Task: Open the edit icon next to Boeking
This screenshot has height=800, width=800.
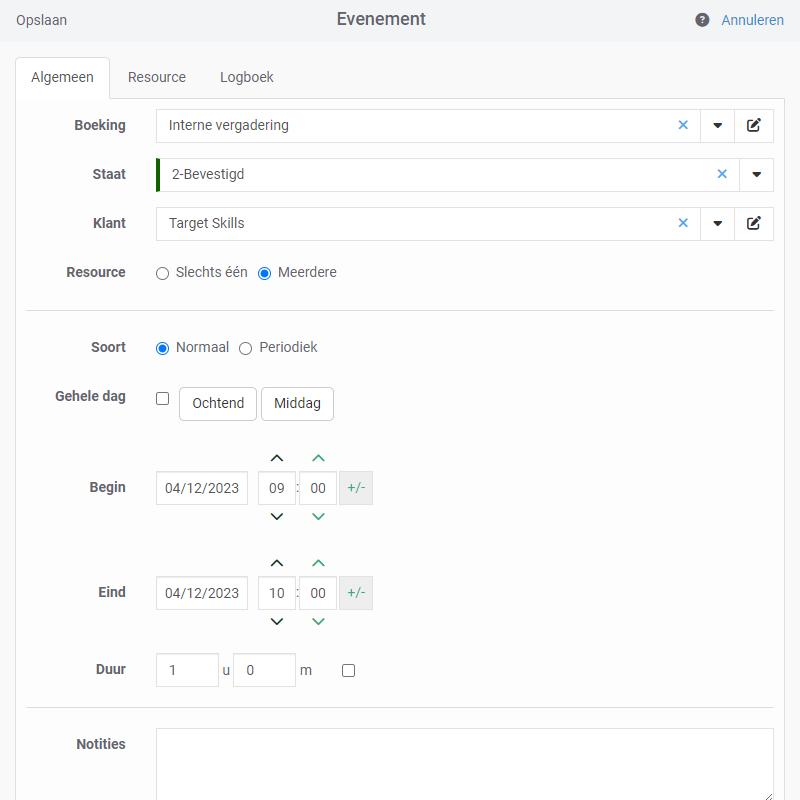Action: click(x=754, y=125)
